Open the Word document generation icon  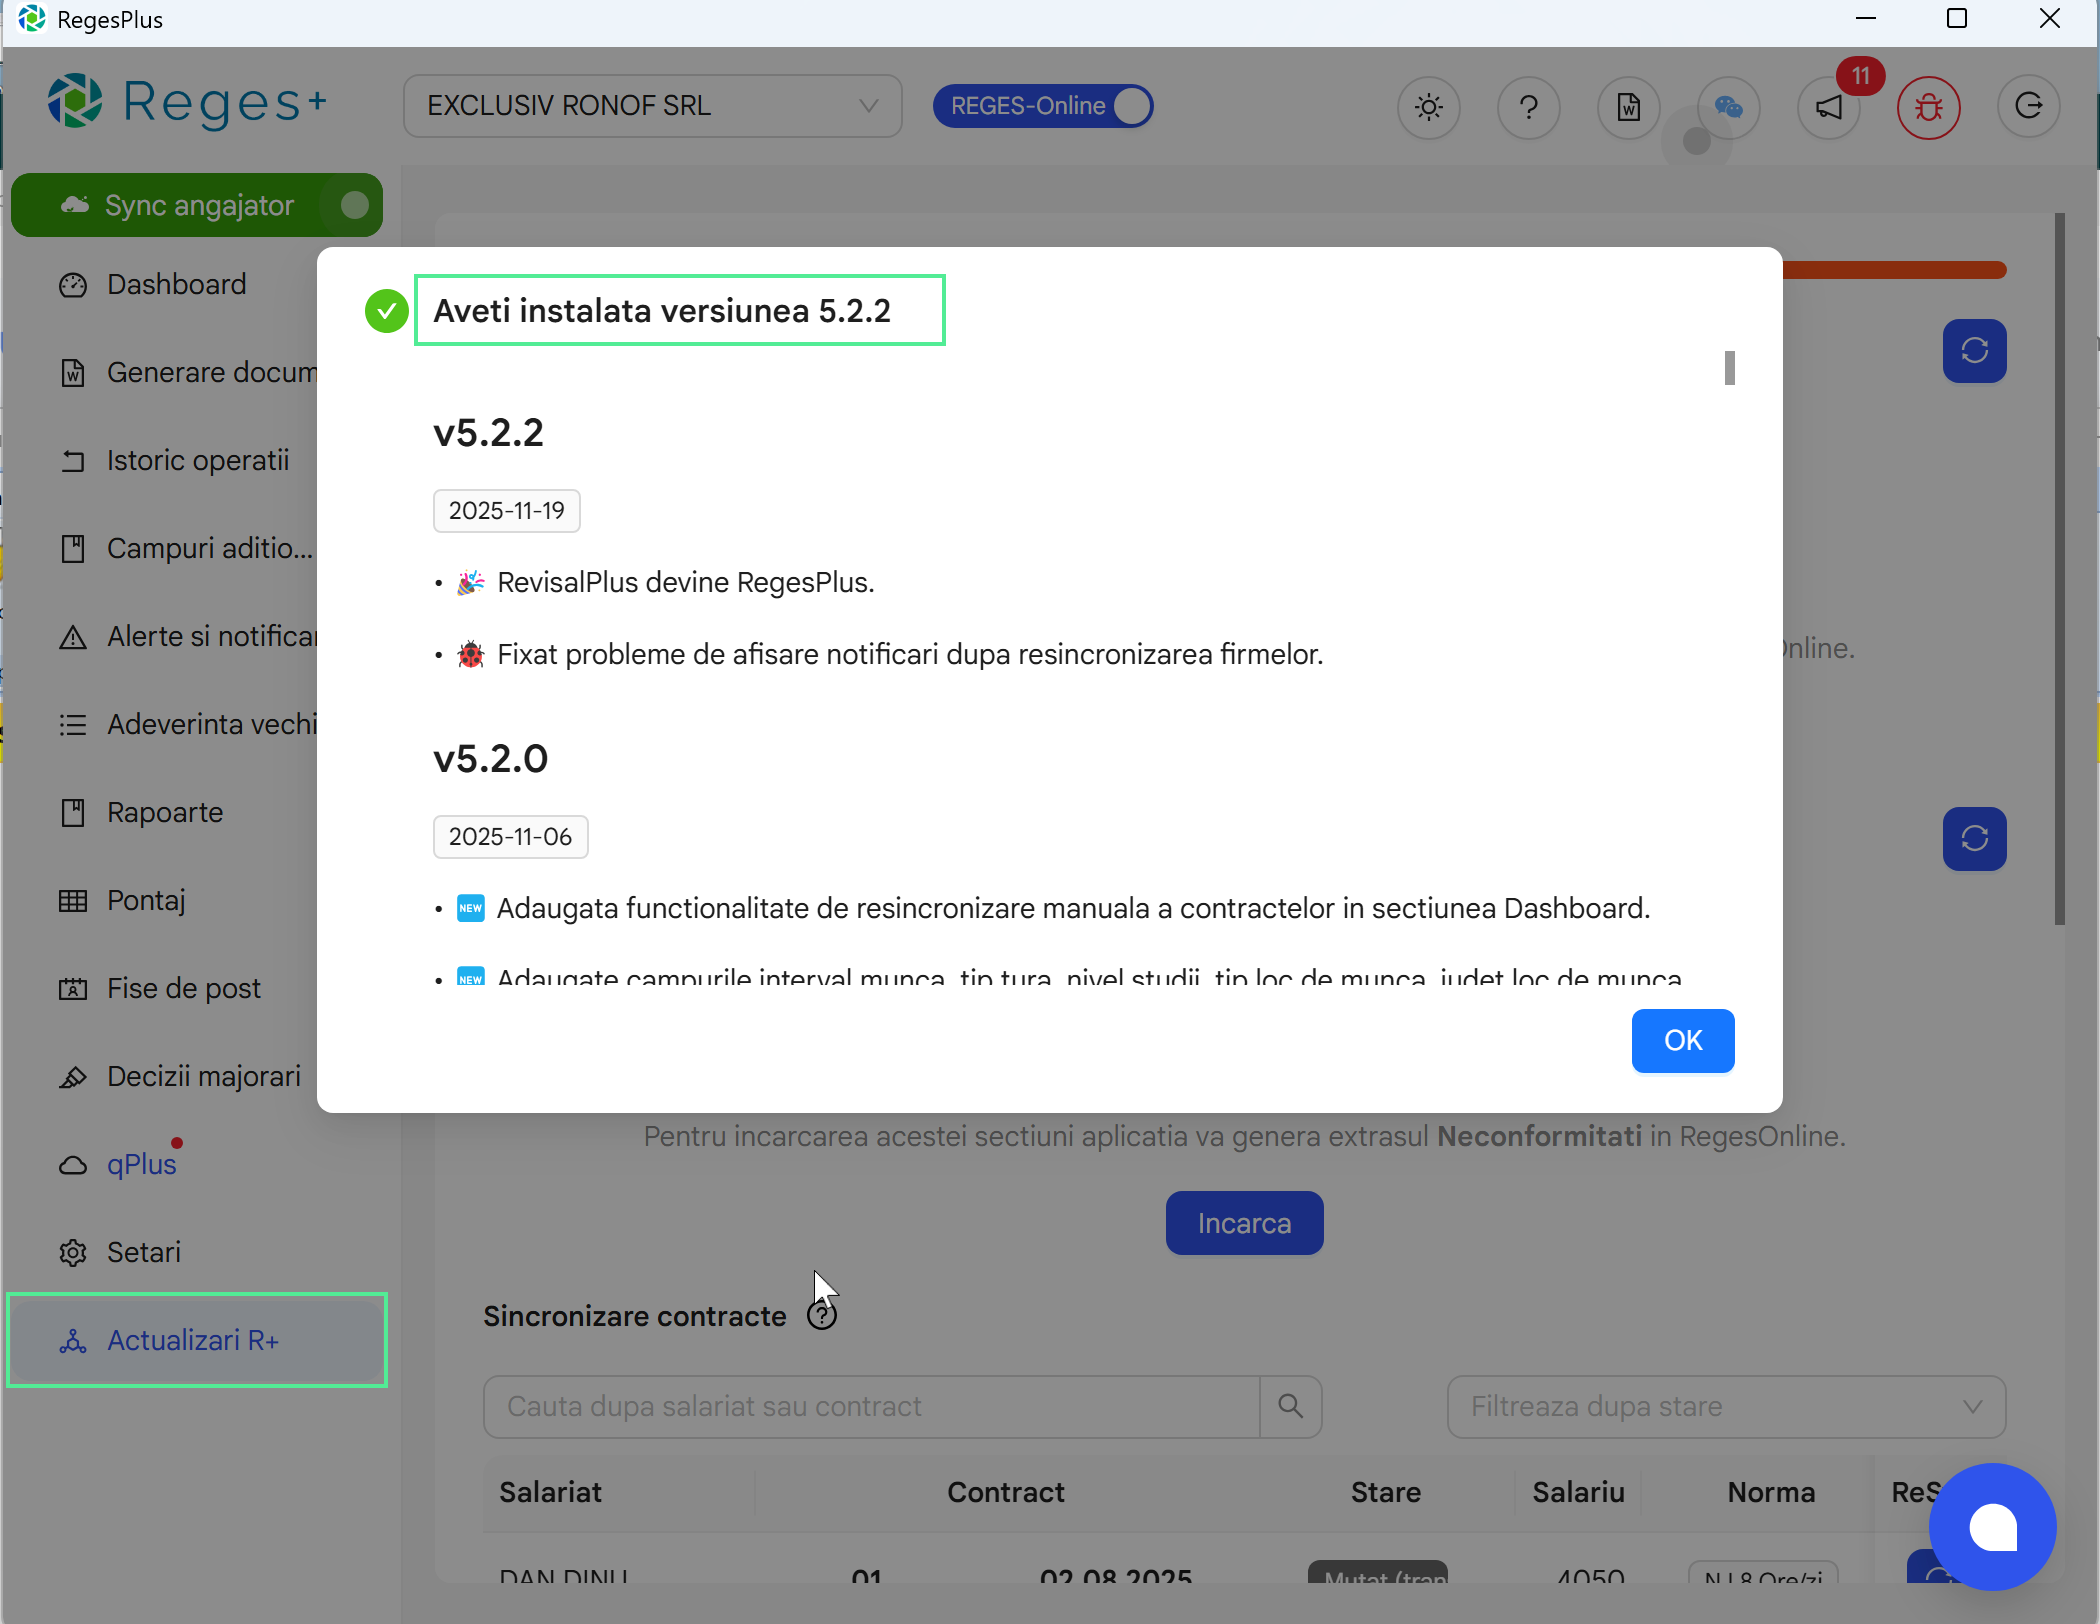1627,107
